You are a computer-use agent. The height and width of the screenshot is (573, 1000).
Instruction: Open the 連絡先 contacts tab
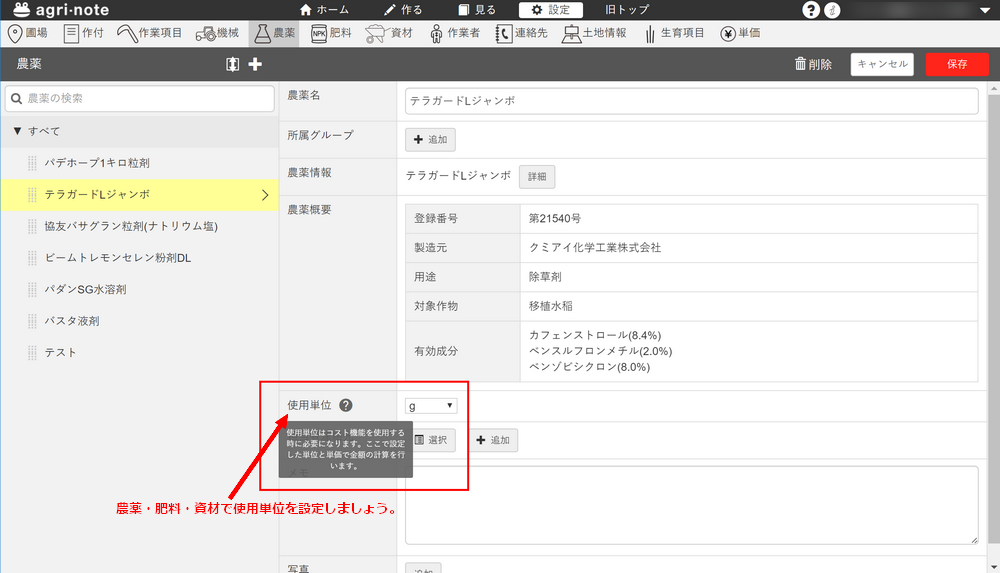[x=521, y=33]
